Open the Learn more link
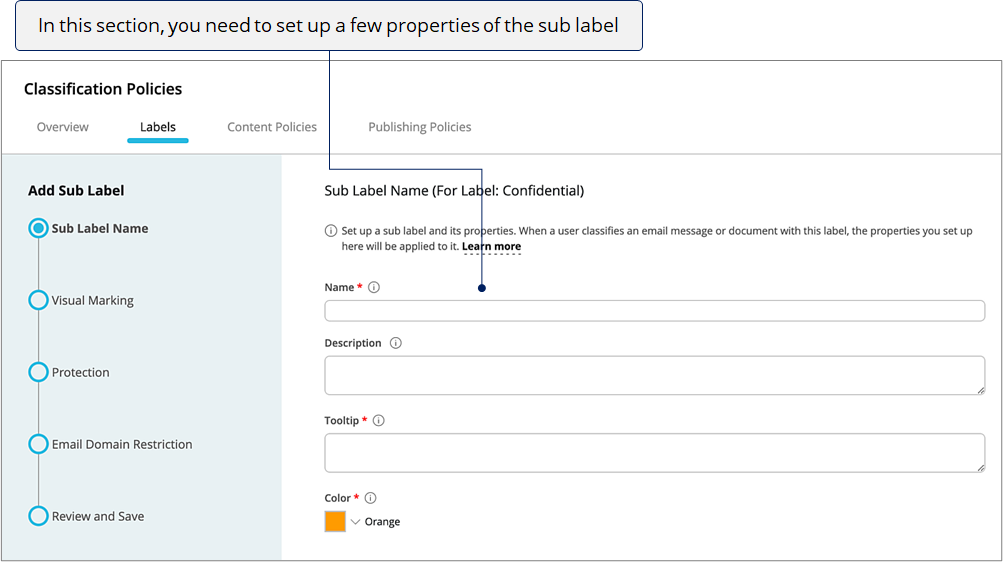Image resolution: width=1003 pixels, height=562 pixels. [491, 246]
